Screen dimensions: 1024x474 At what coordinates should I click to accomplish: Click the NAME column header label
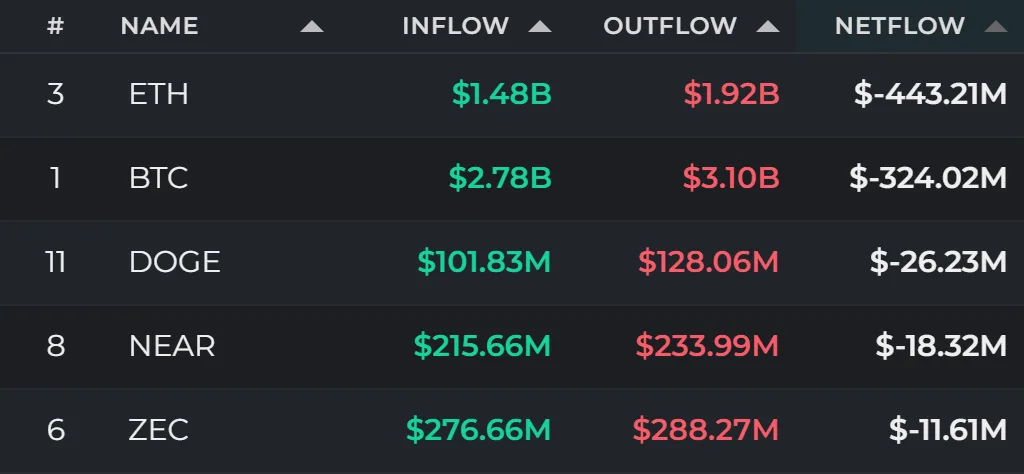tap(159, 26)
